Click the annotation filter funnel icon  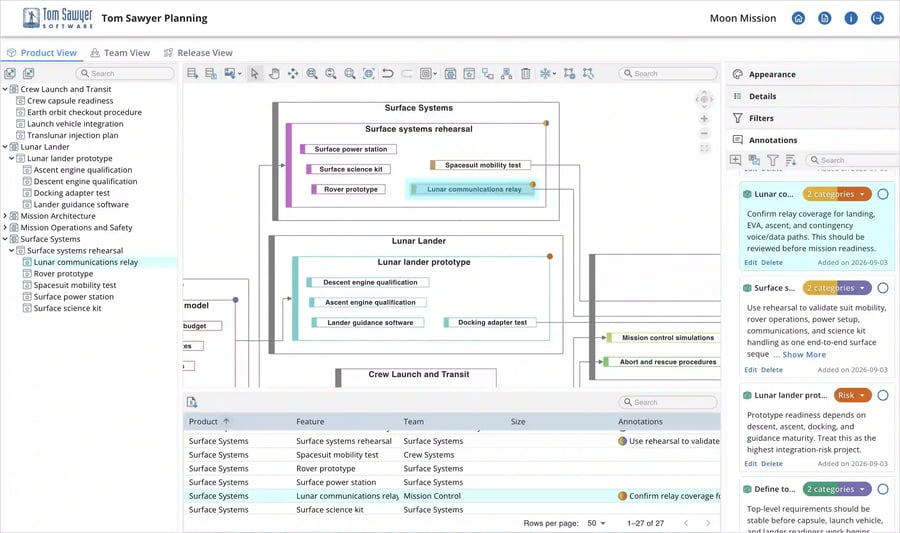click(773, 160)
